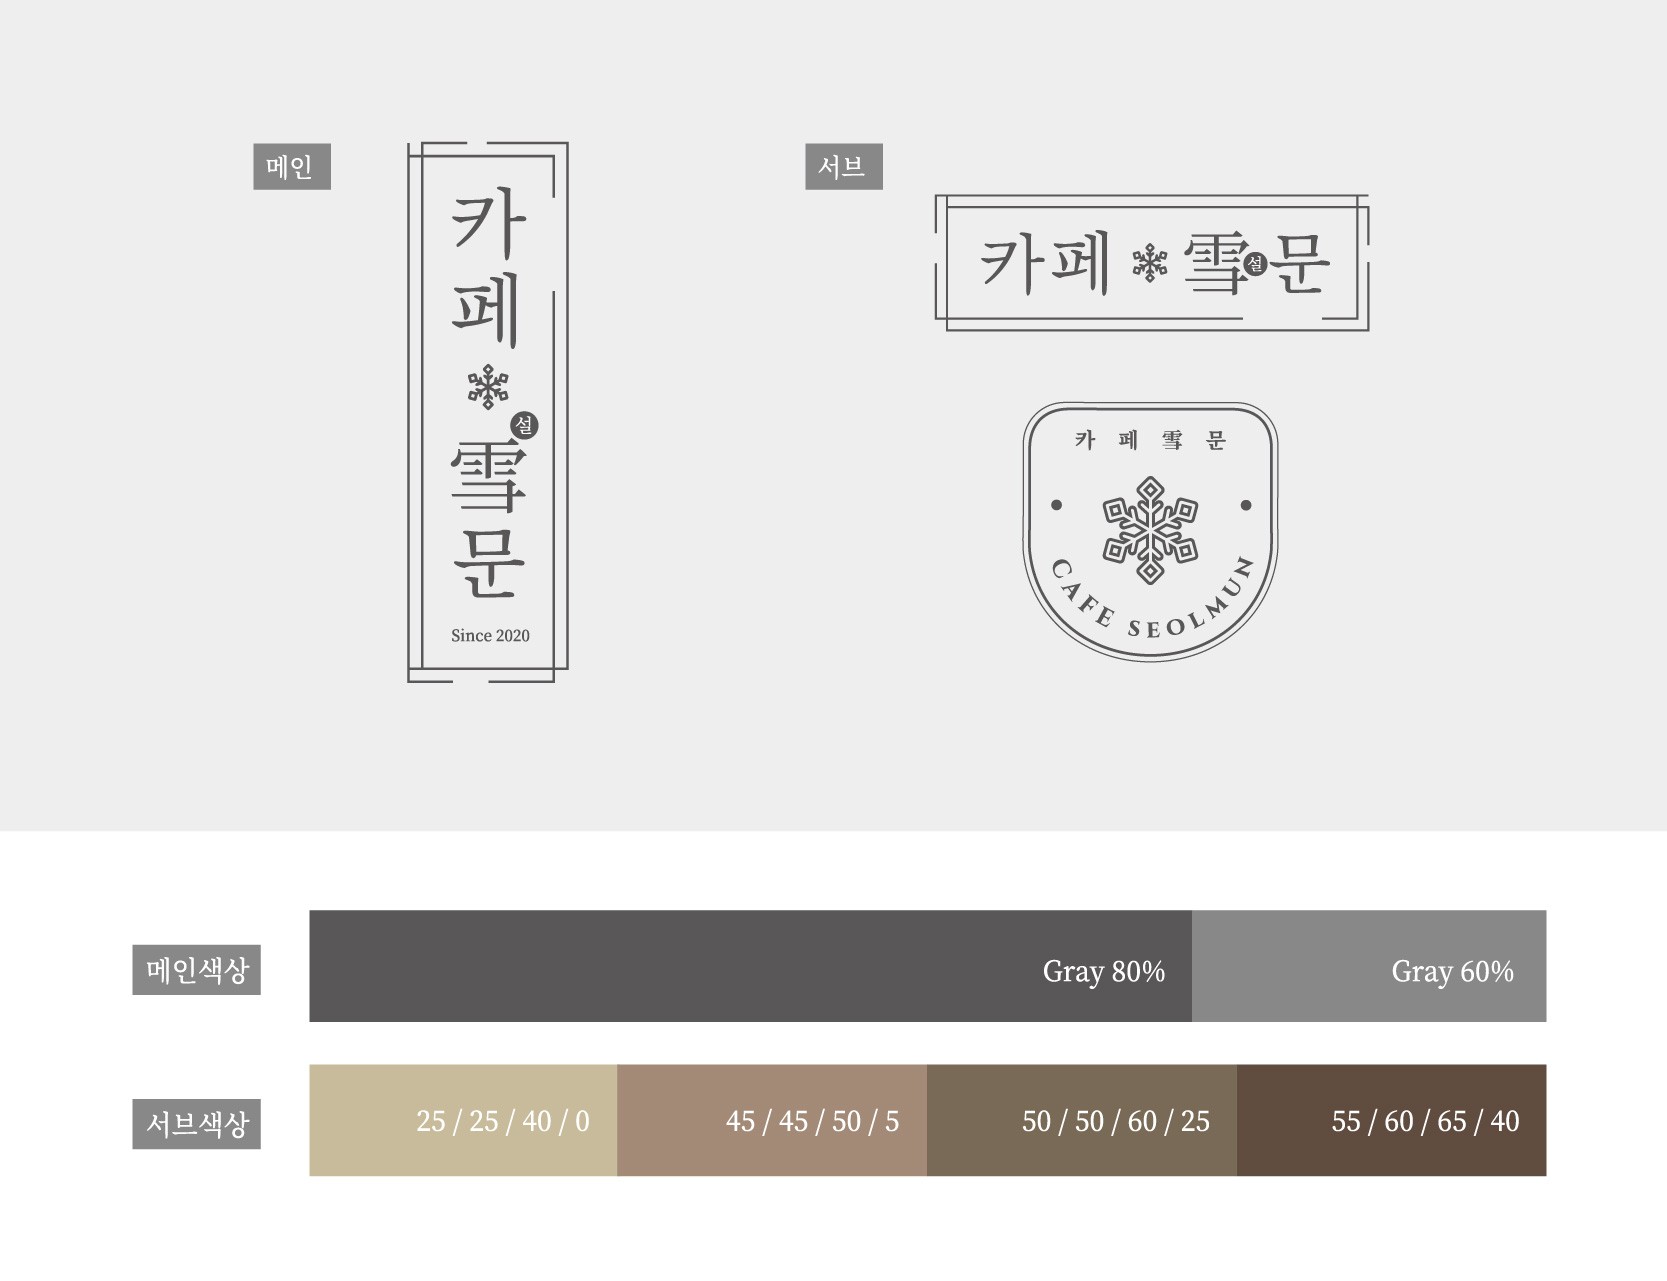Click the small snowflake in the horizontal sub logo
1667x1281 pixels.
click(x=1149, y=265)
